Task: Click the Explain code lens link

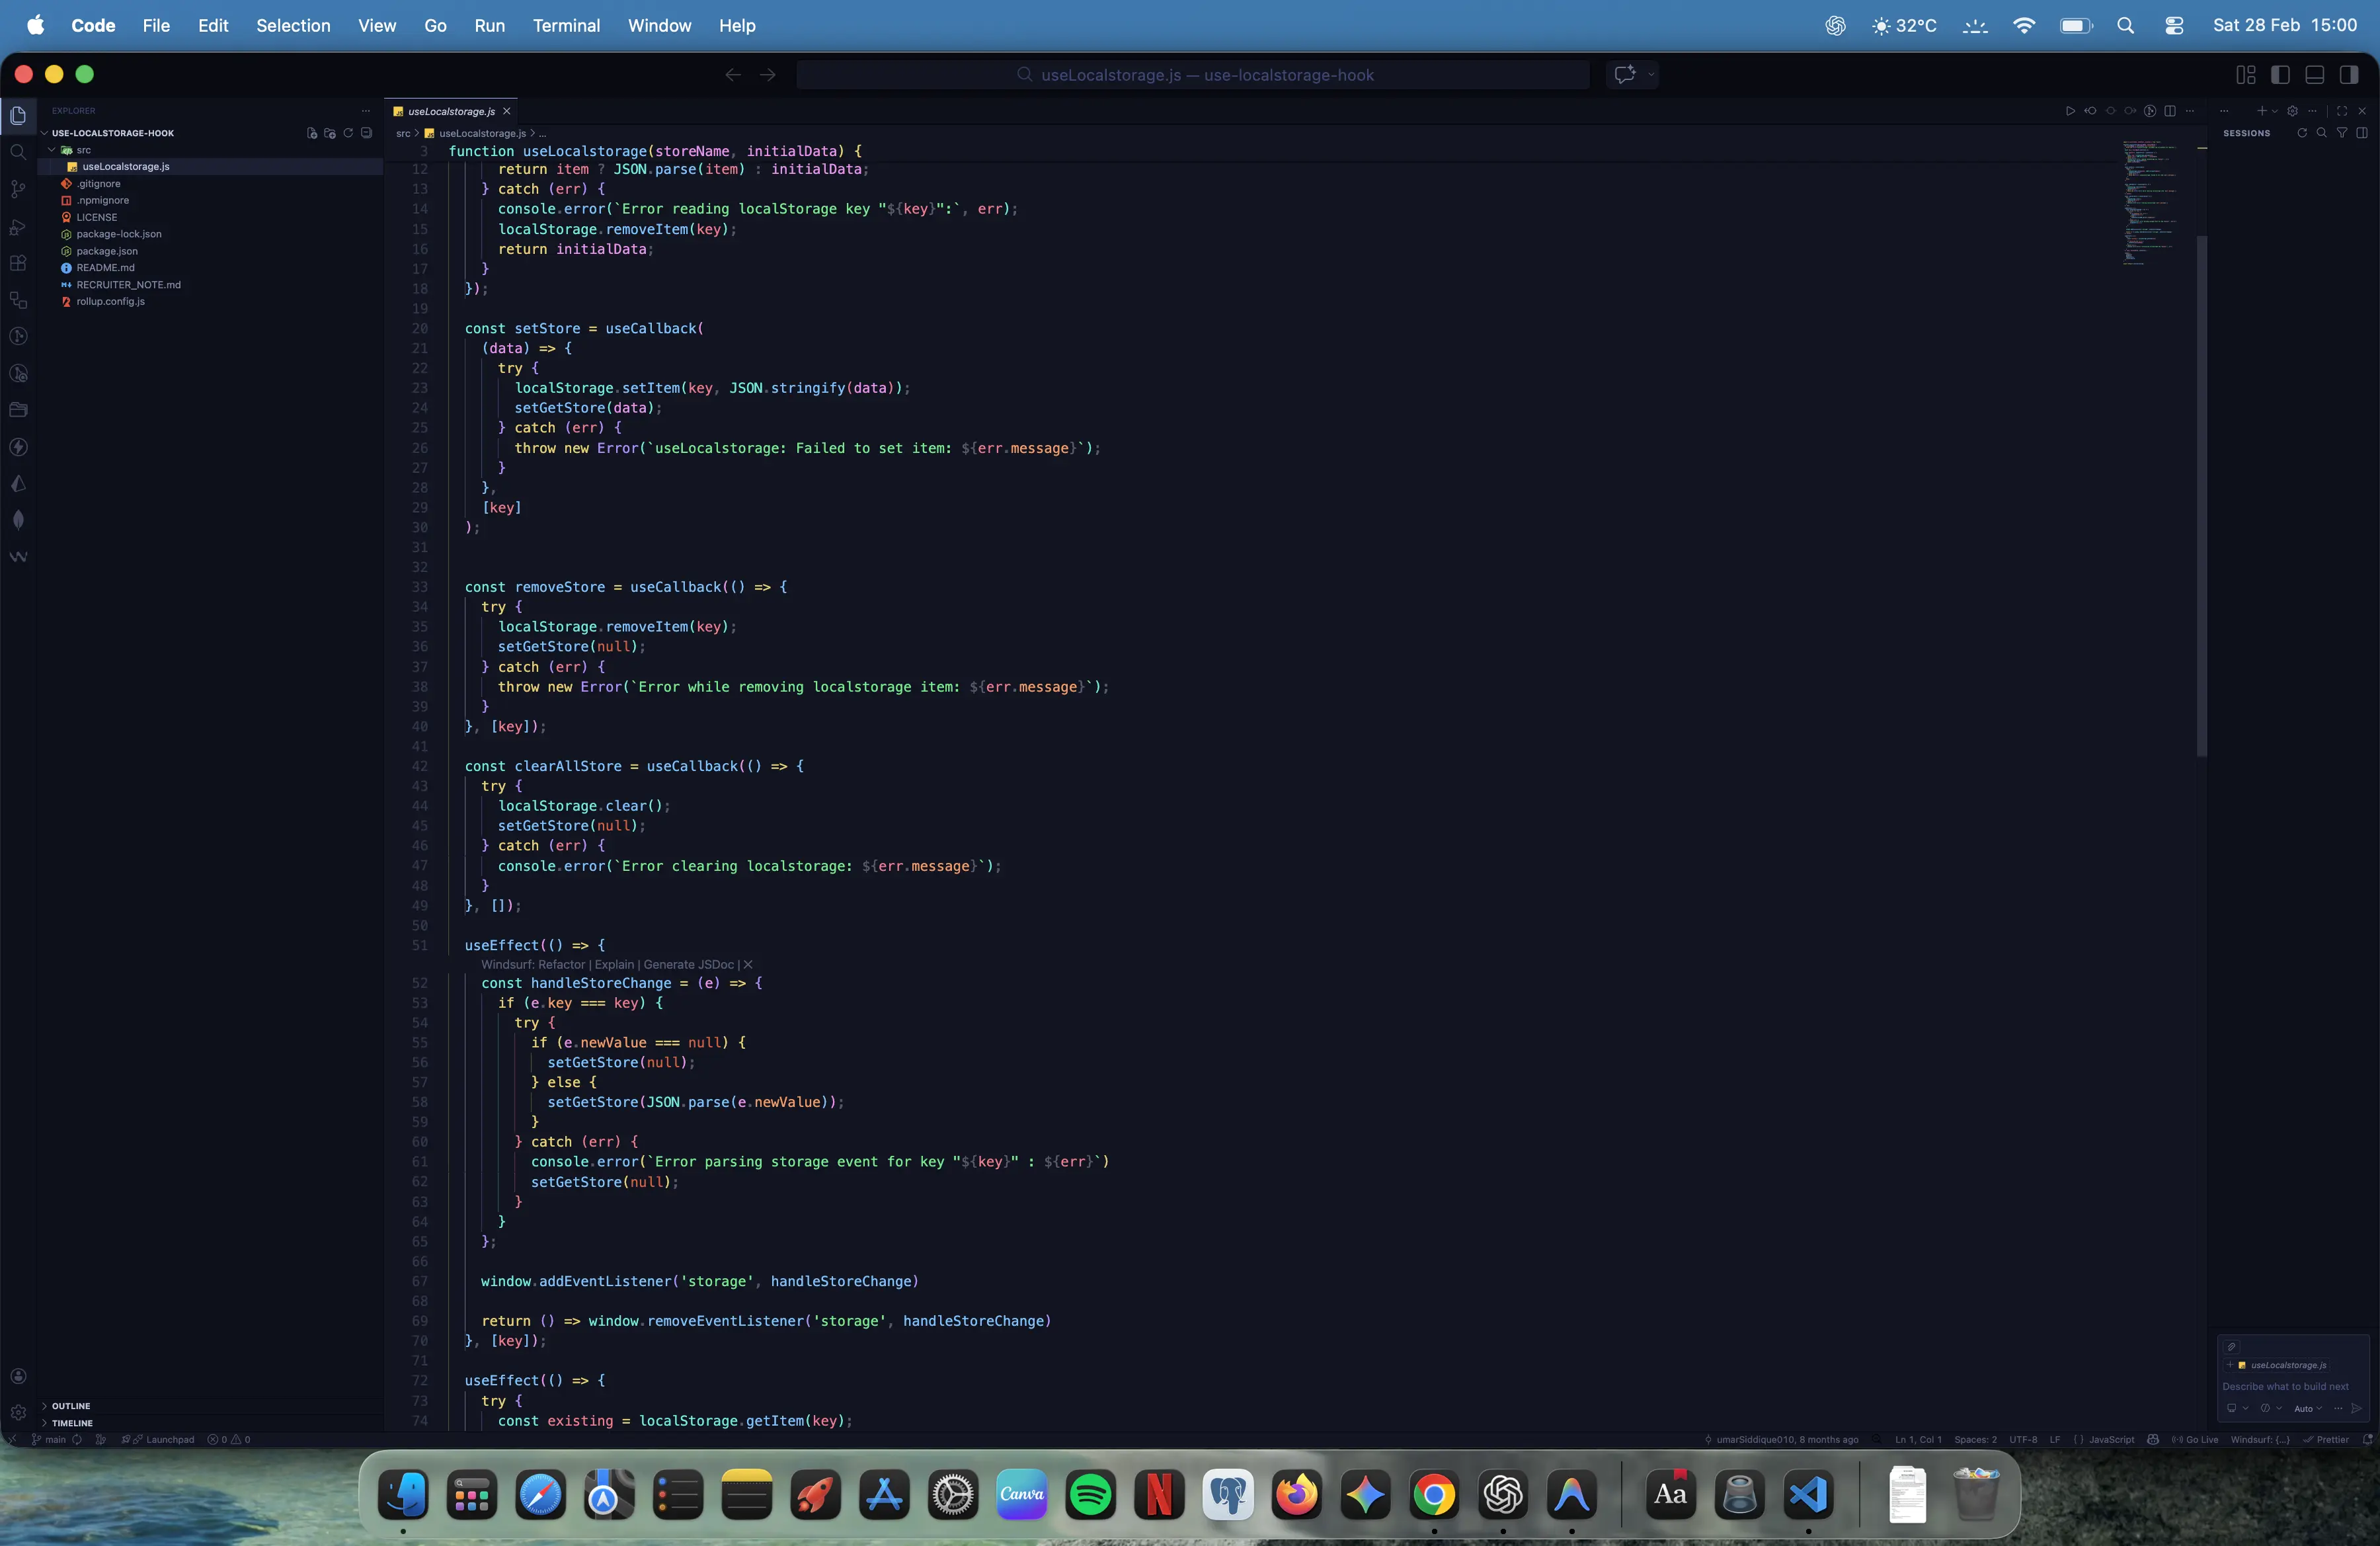Action: coord(613,965)
